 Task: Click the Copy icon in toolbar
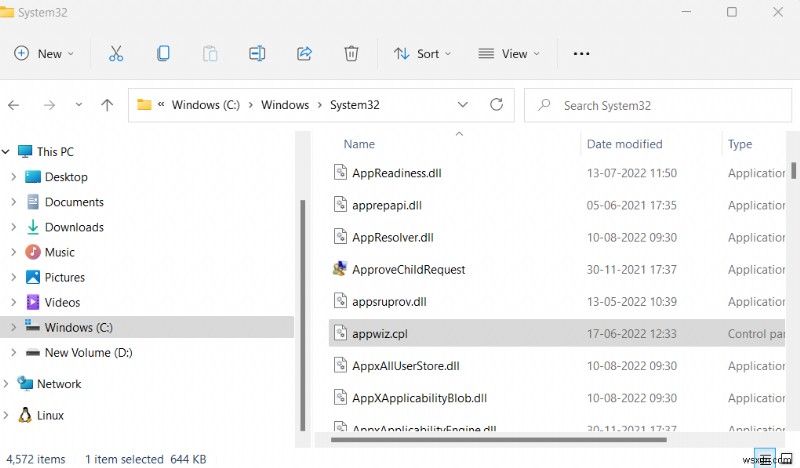click(x=163, y=53)
